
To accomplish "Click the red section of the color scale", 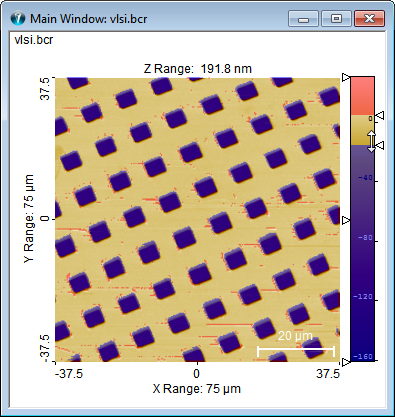I will [362, 96].
